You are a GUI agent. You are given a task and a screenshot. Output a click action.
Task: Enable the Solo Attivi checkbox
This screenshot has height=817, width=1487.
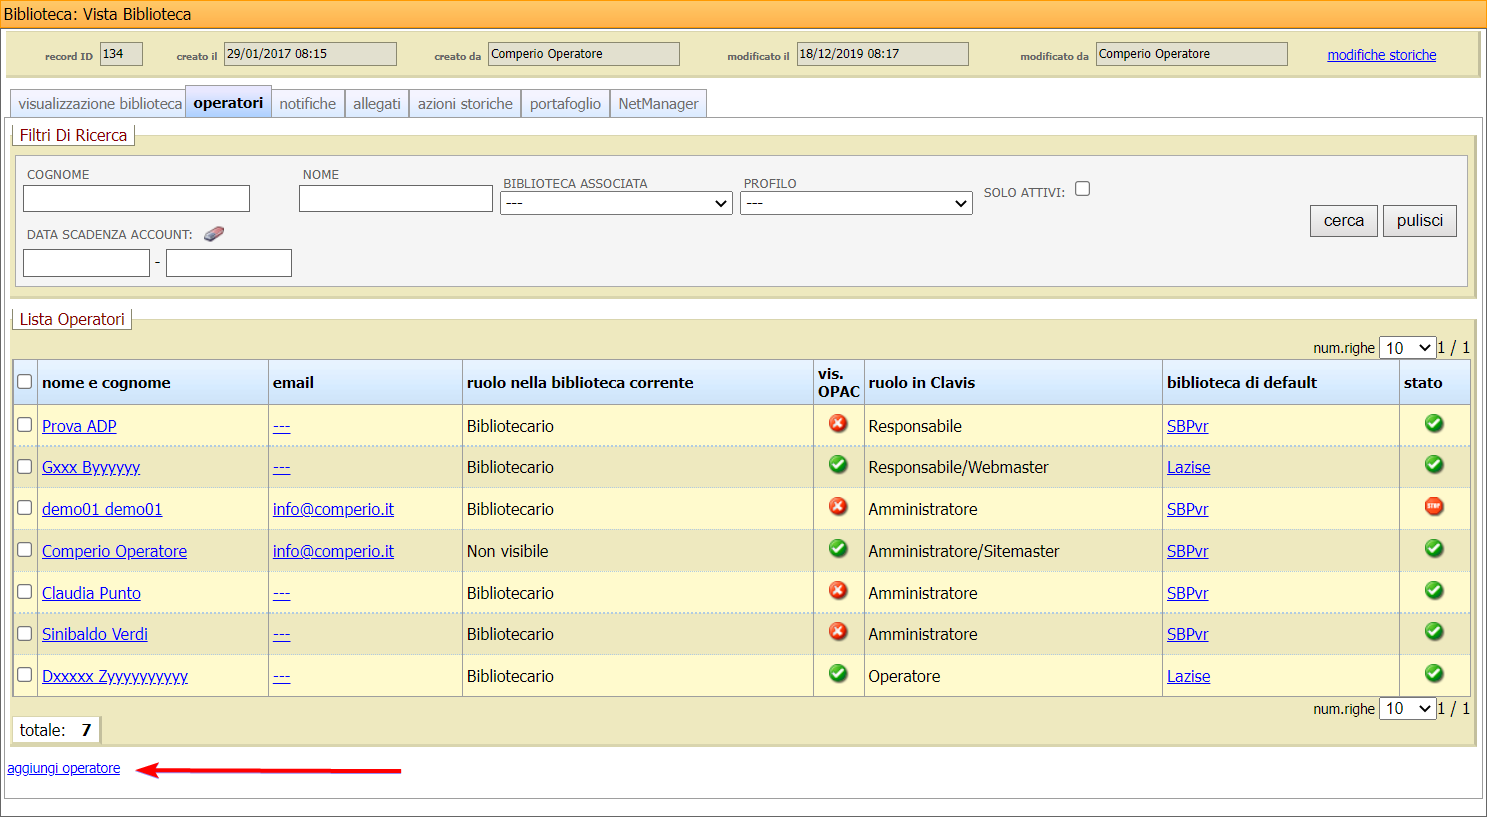pyautogui.click(x=1082, y=189)
